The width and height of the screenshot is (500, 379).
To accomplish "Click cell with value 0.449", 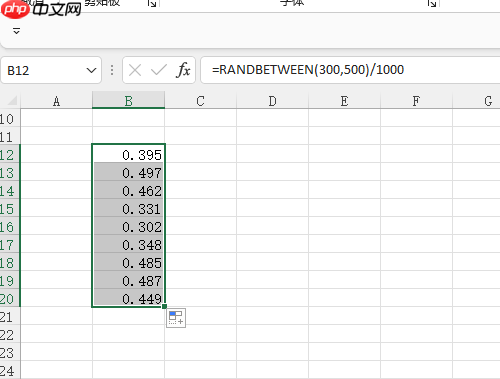I will tap(128, 298).
